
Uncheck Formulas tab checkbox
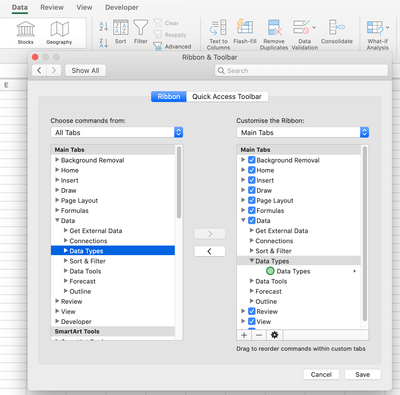tap(252, 210)
